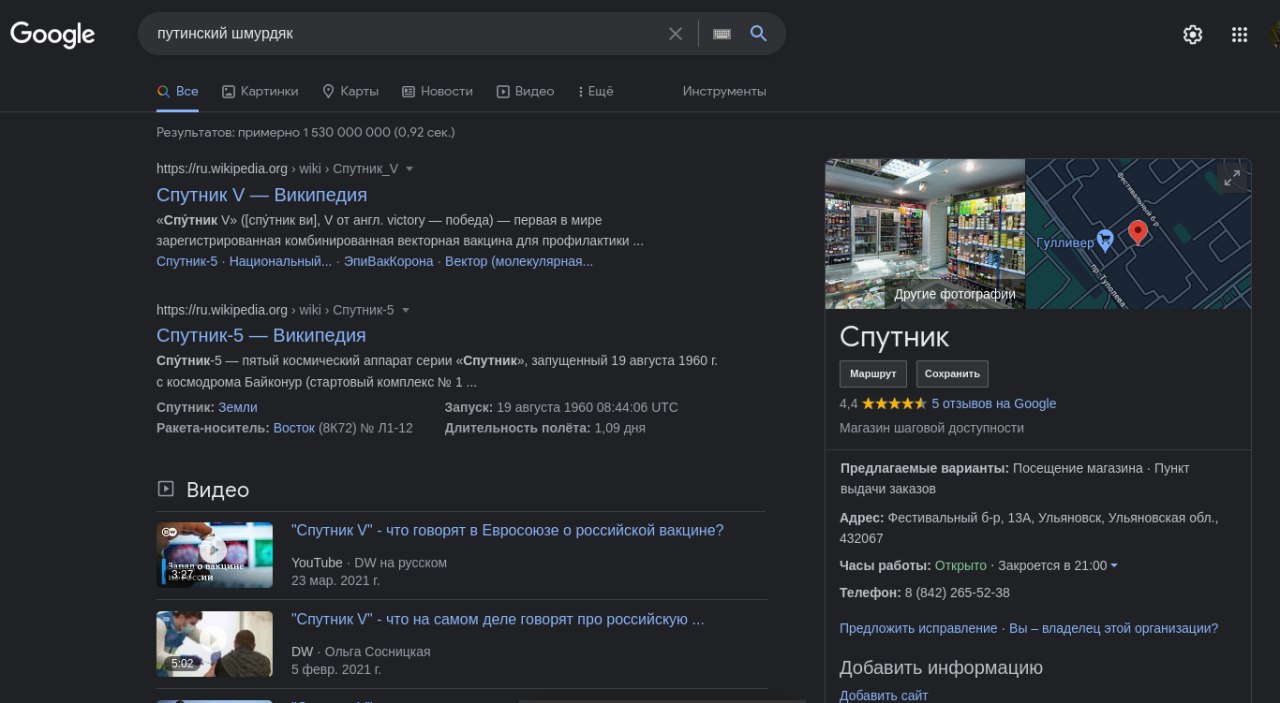Viewport: 1280px width, 703px height.
Task: Expand opening hours Закроется в 21:00
Action: click(x=1058, y=566)
